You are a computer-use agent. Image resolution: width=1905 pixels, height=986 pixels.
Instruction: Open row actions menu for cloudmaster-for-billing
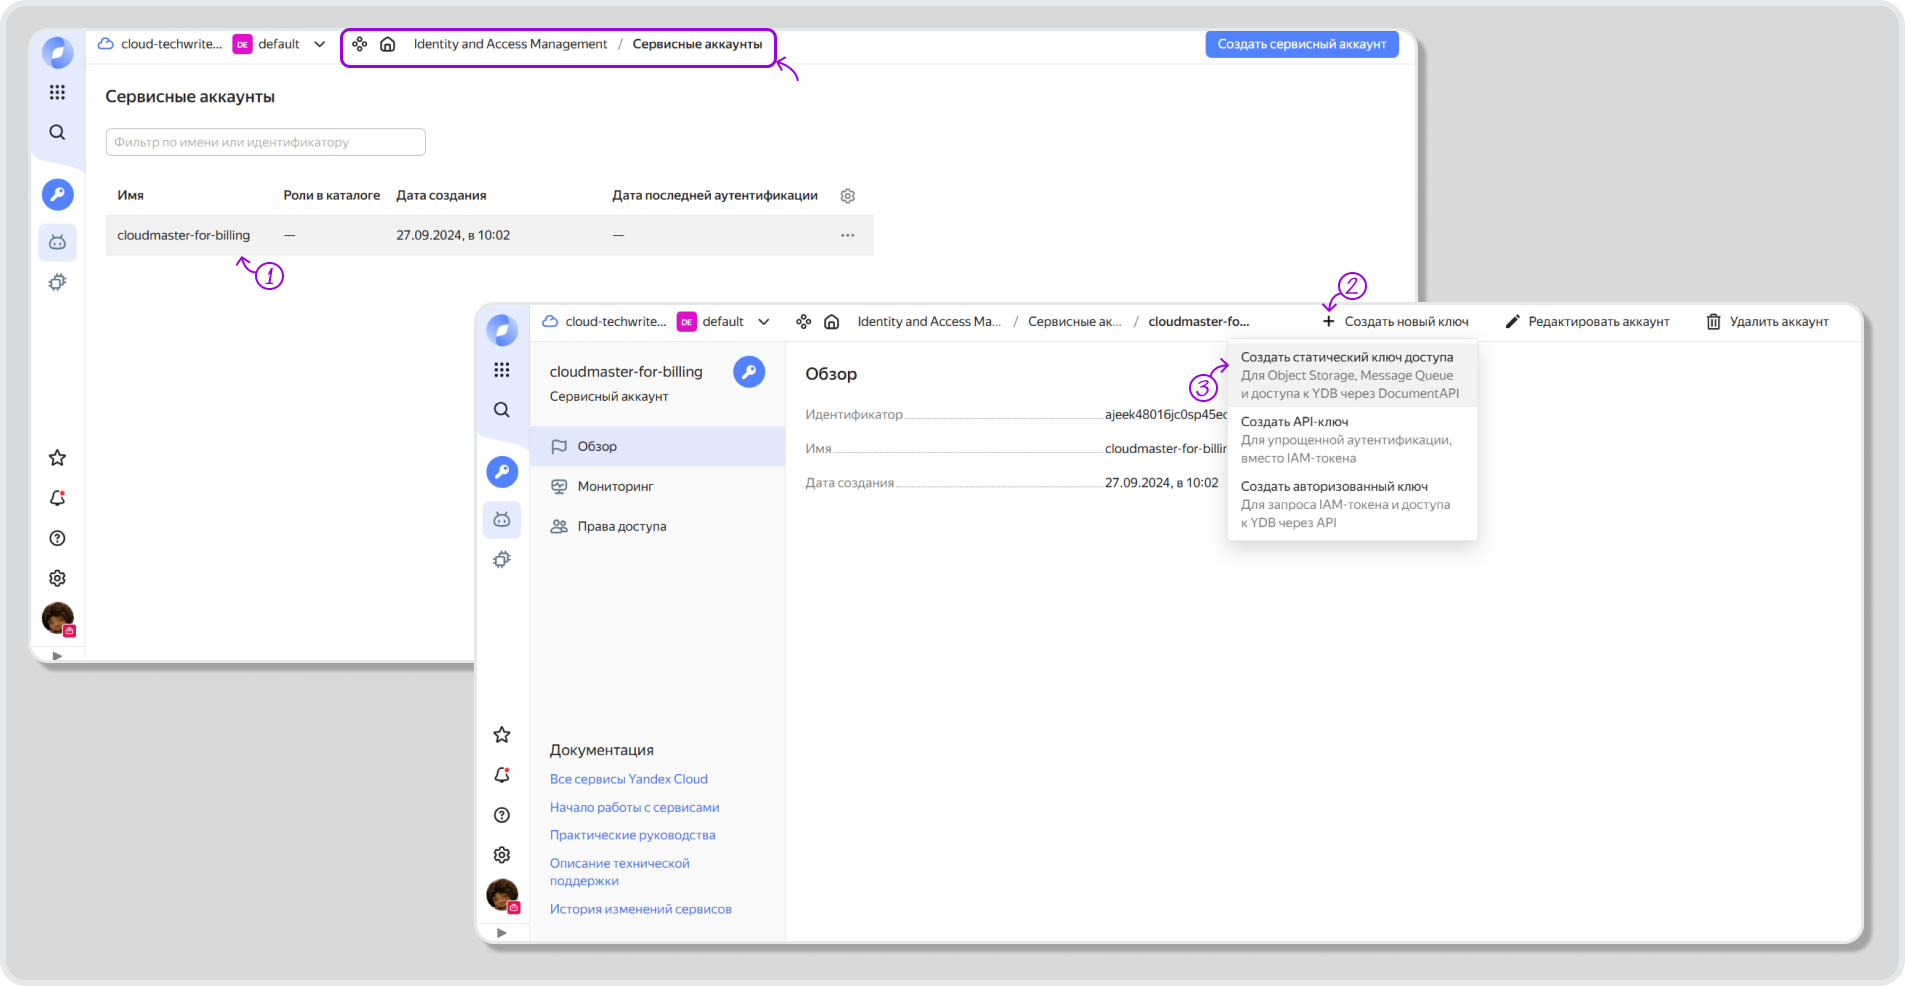tap(847, 236)
